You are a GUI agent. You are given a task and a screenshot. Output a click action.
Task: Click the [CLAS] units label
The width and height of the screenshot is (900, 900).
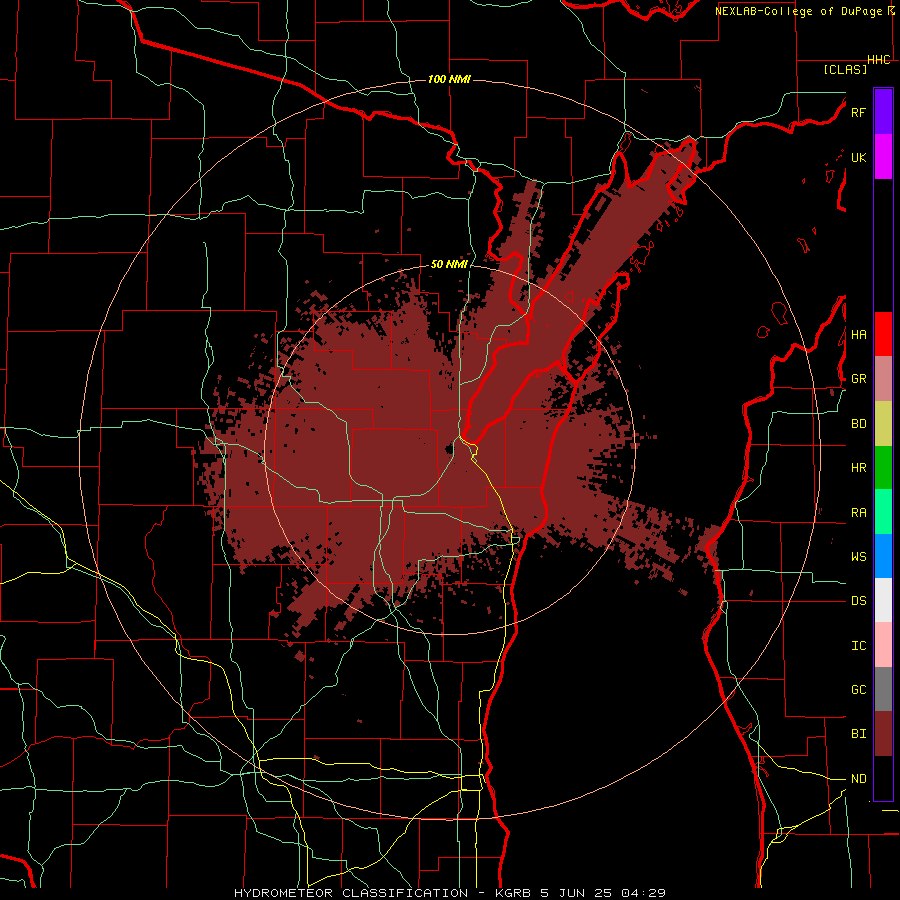[845, 69]
